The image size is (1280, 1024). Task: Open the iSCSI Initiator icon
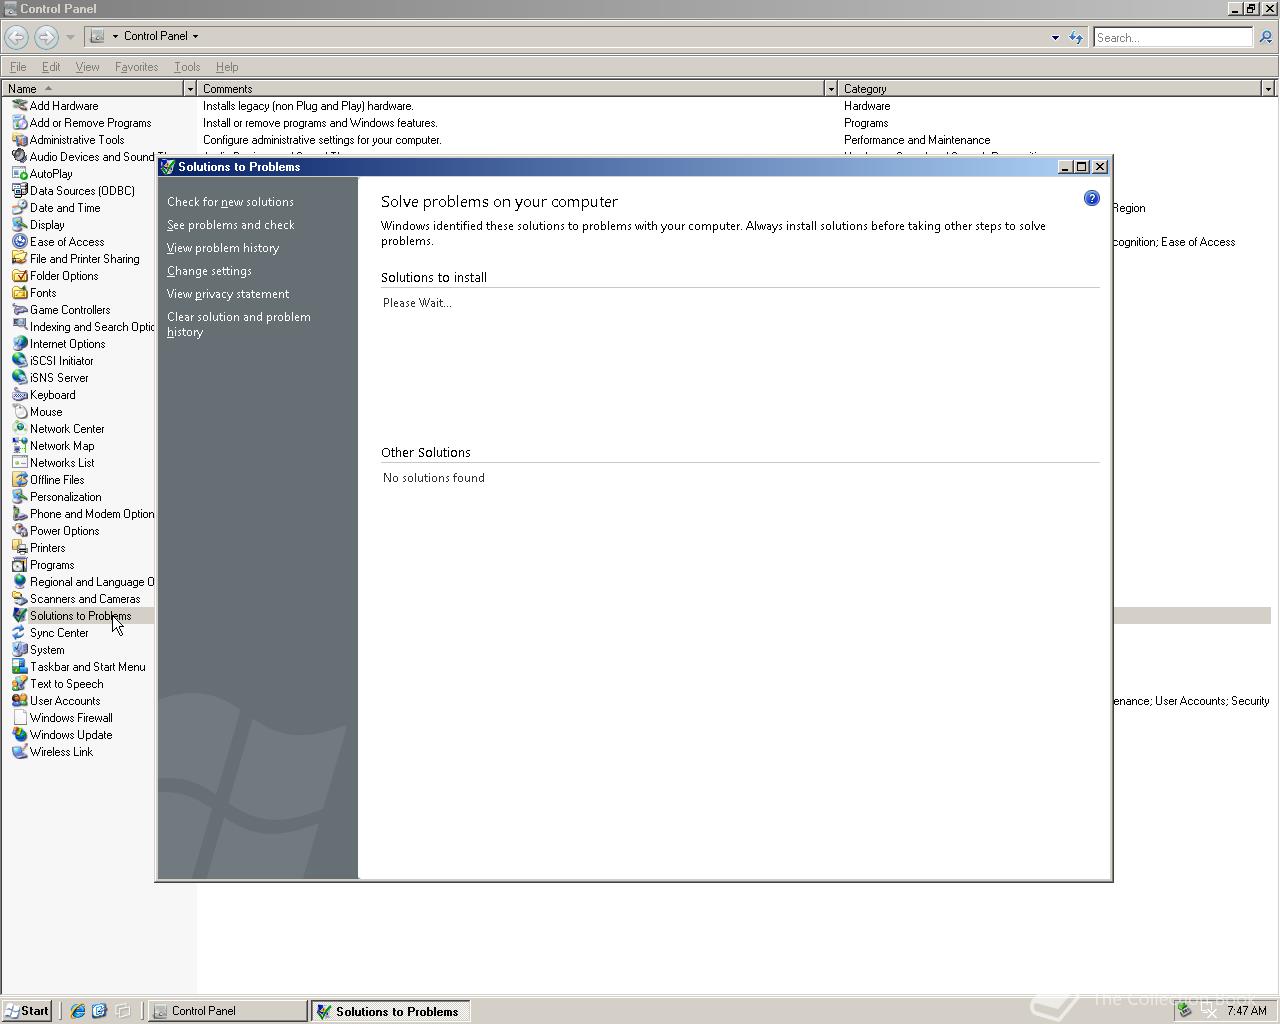(x=19, y=360)
